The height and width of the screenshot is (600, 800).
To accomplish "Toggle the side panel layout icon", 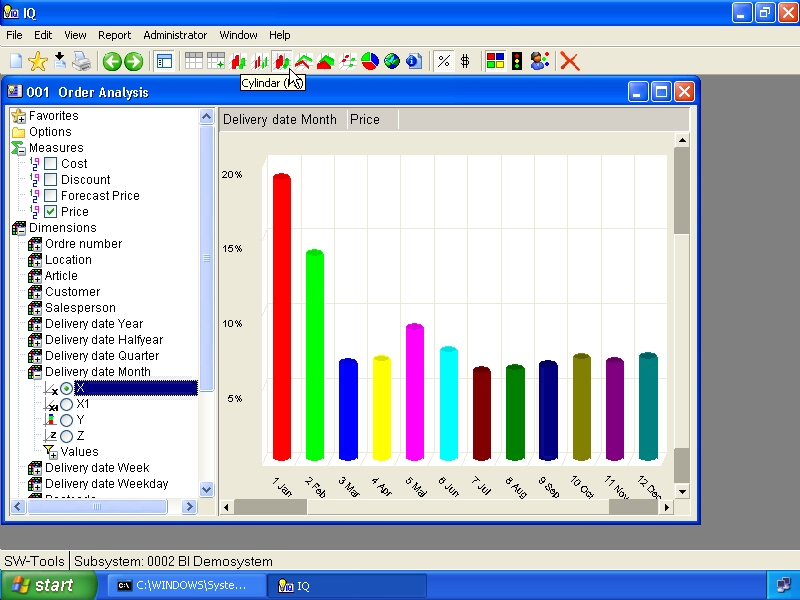I will (x=164, y=62).
